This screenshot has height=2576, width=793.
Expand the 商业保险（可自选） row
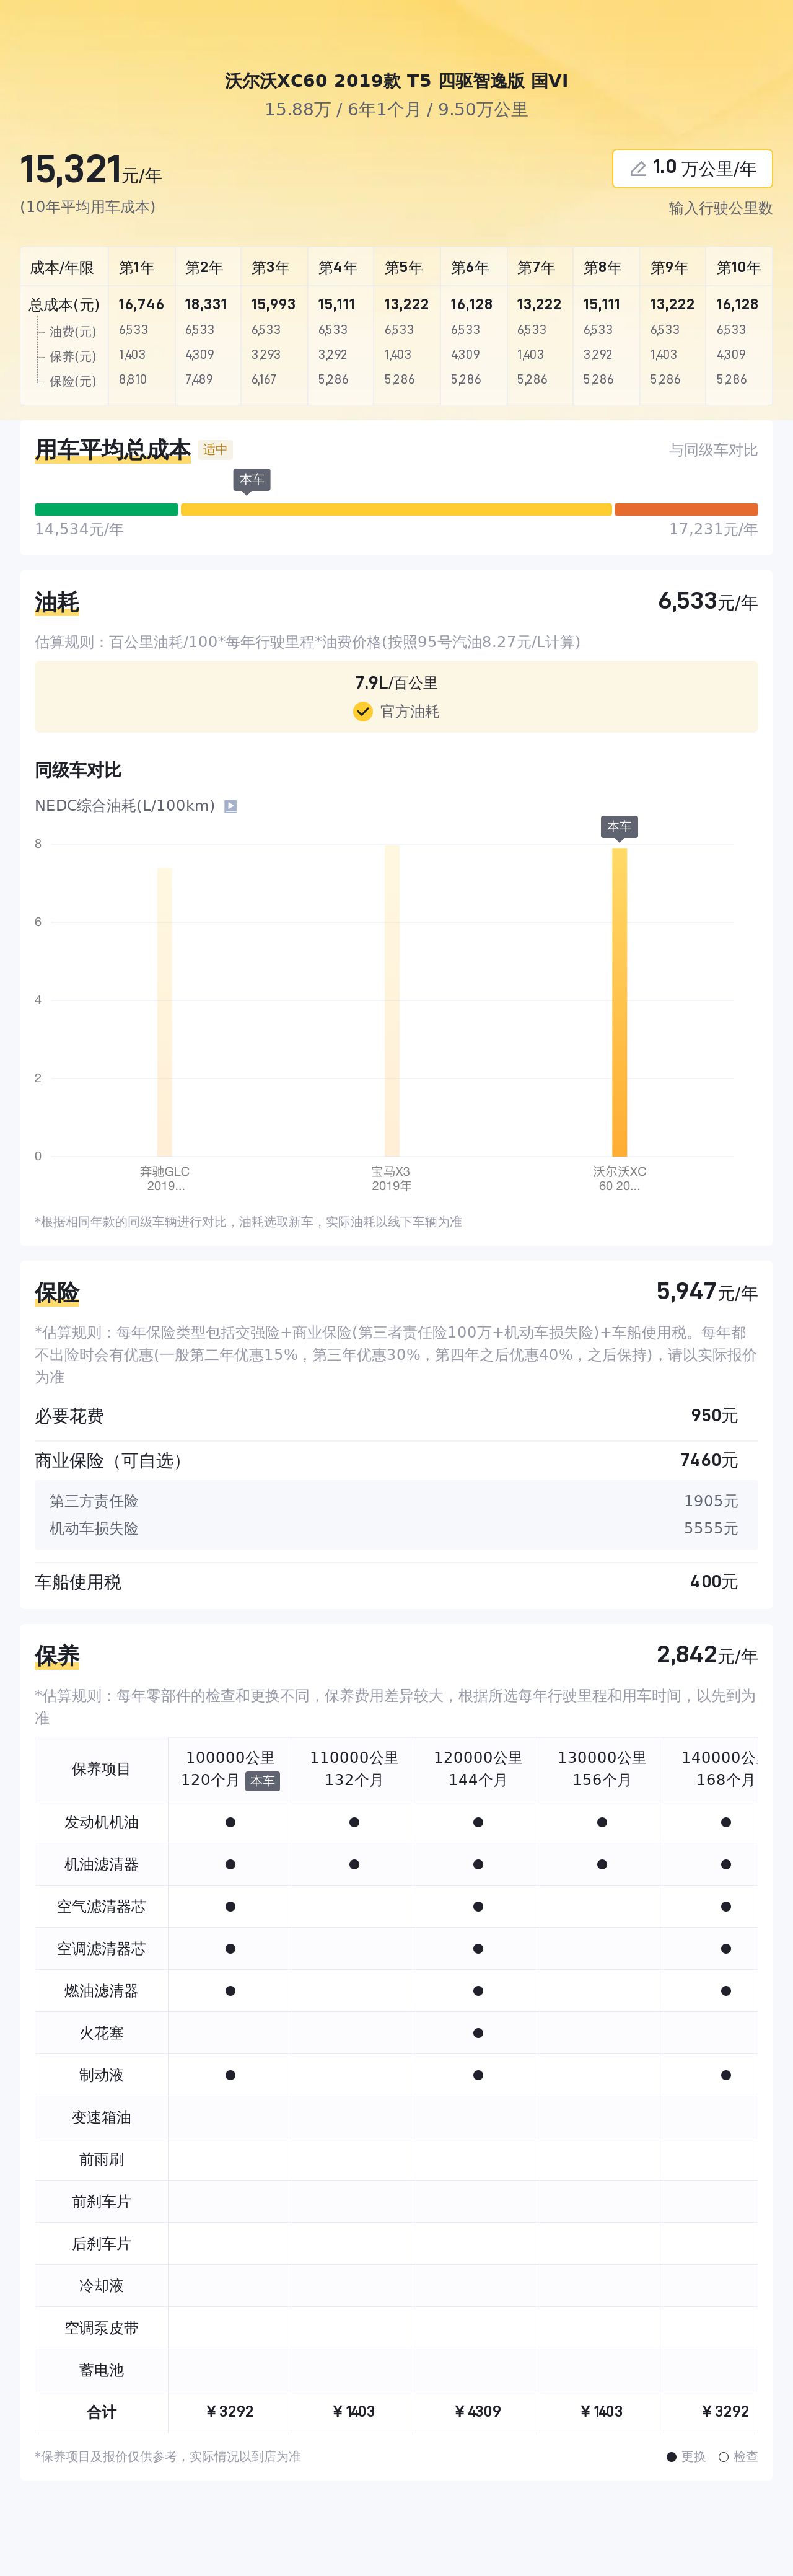point(396,1460)
